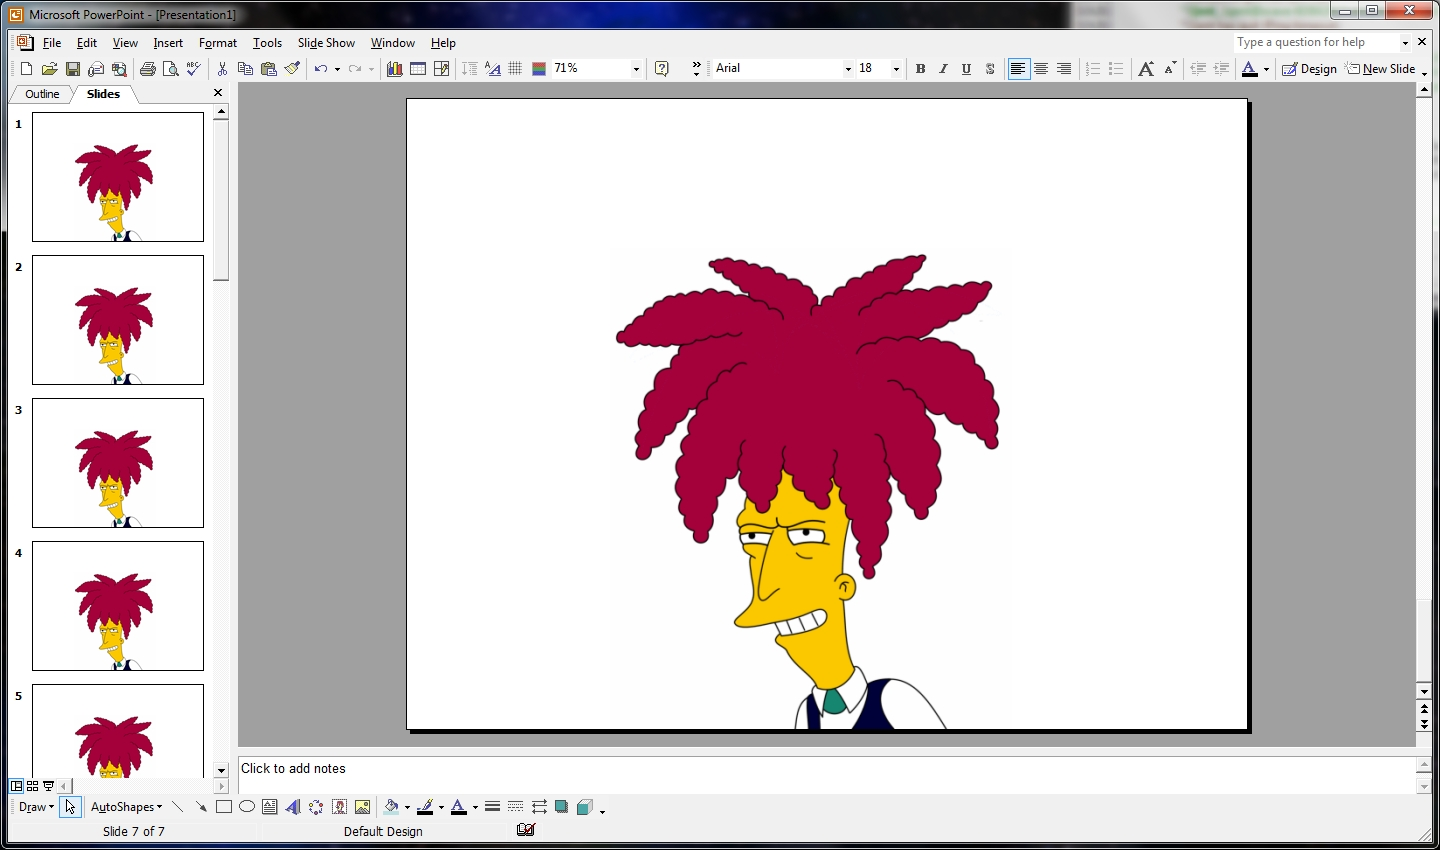Insert a text box from drawing toolbar

click(270, 807)
